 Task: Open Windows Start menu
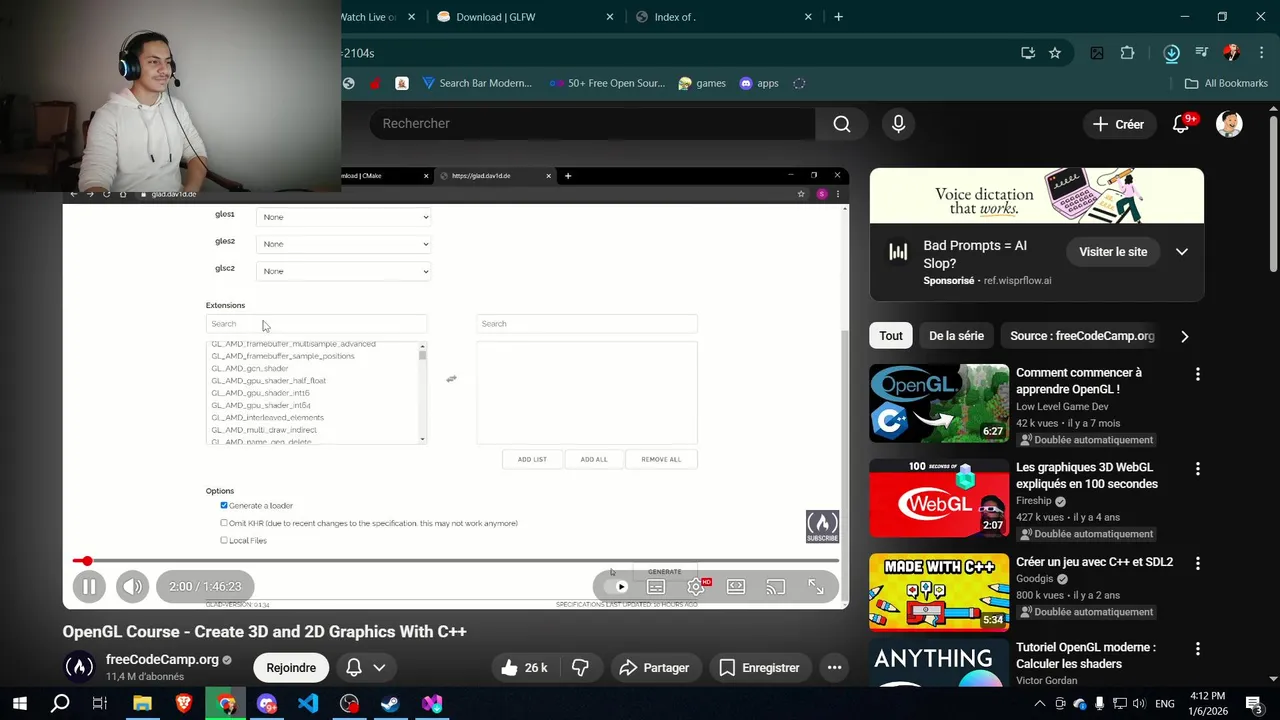[x=20, y=704]
